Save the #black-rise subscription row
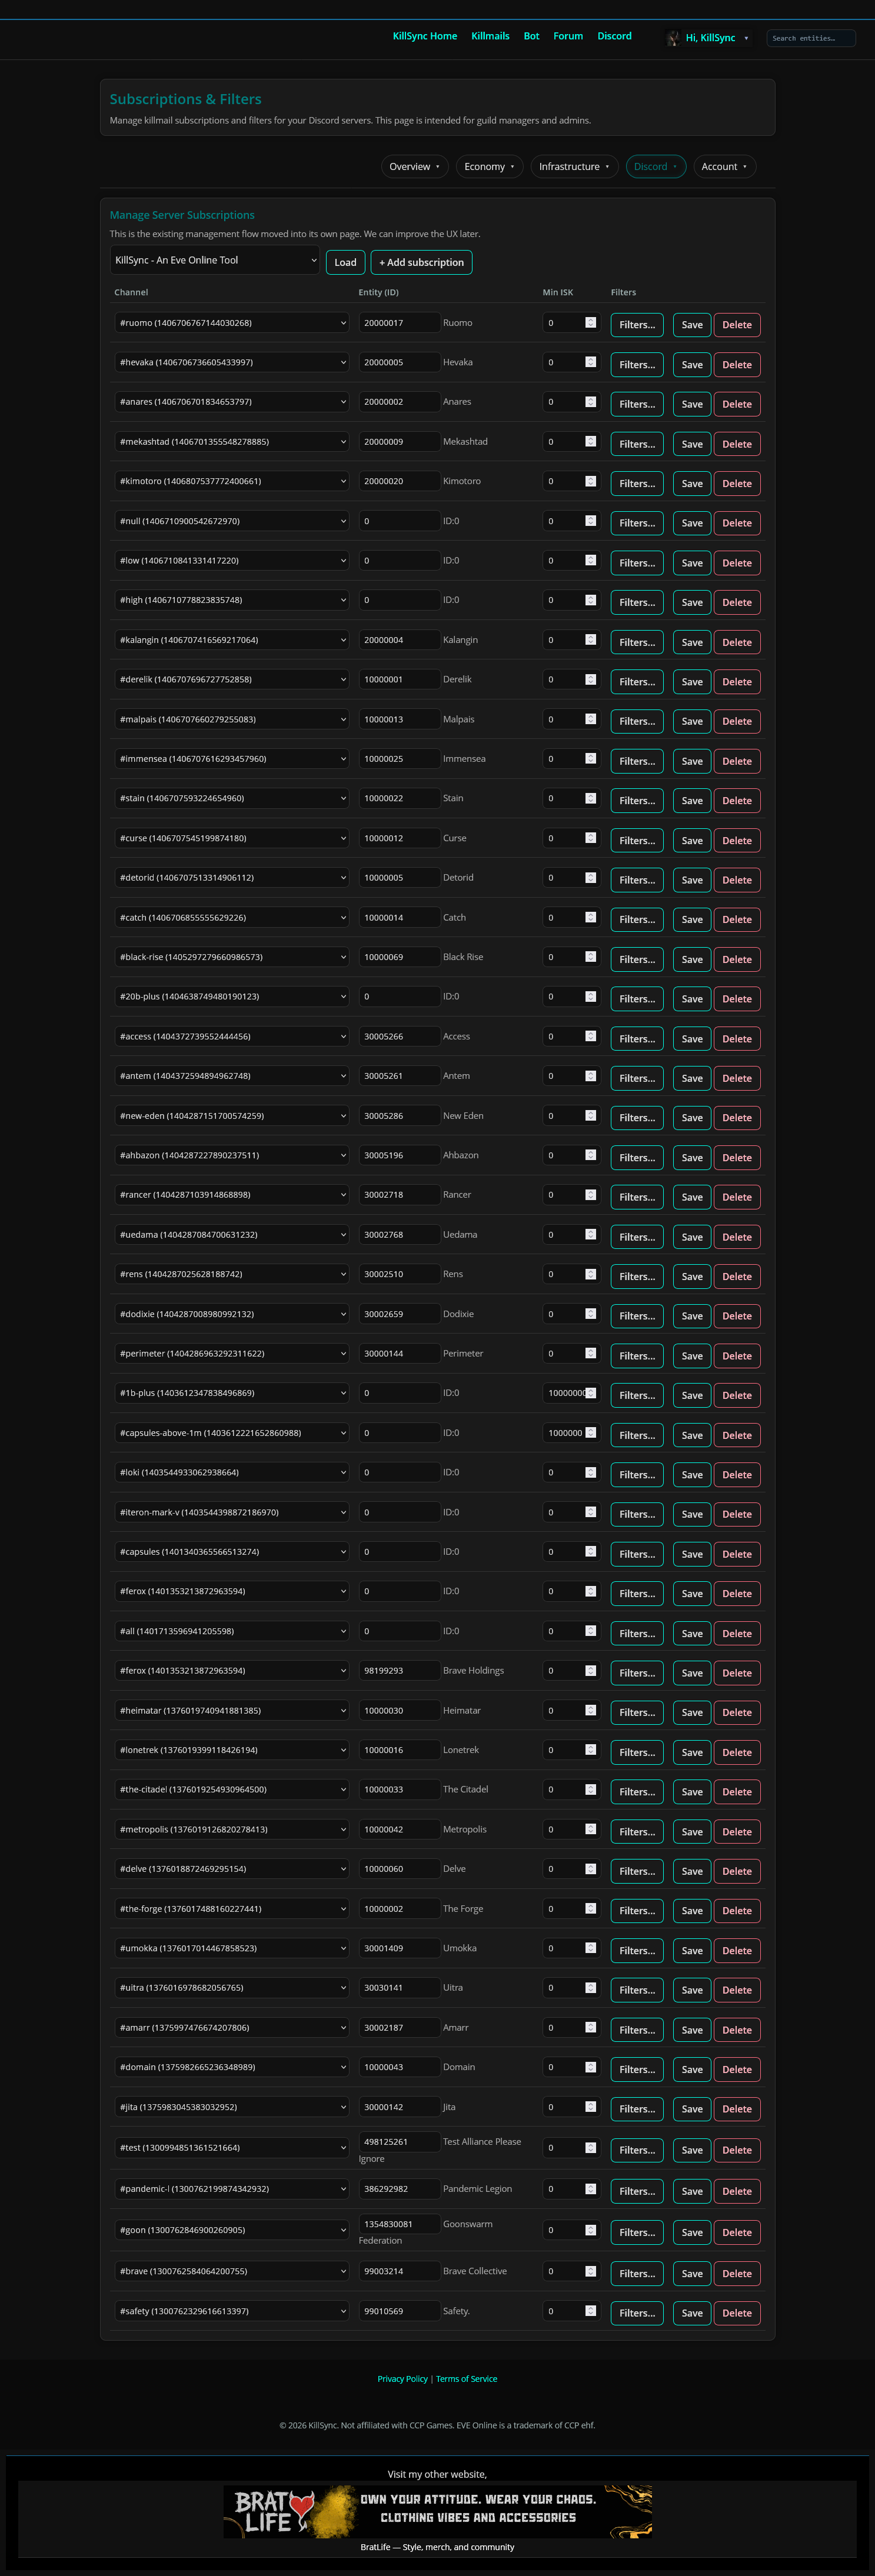Viewport: 875px width, 2576px height. click(691, 959)
